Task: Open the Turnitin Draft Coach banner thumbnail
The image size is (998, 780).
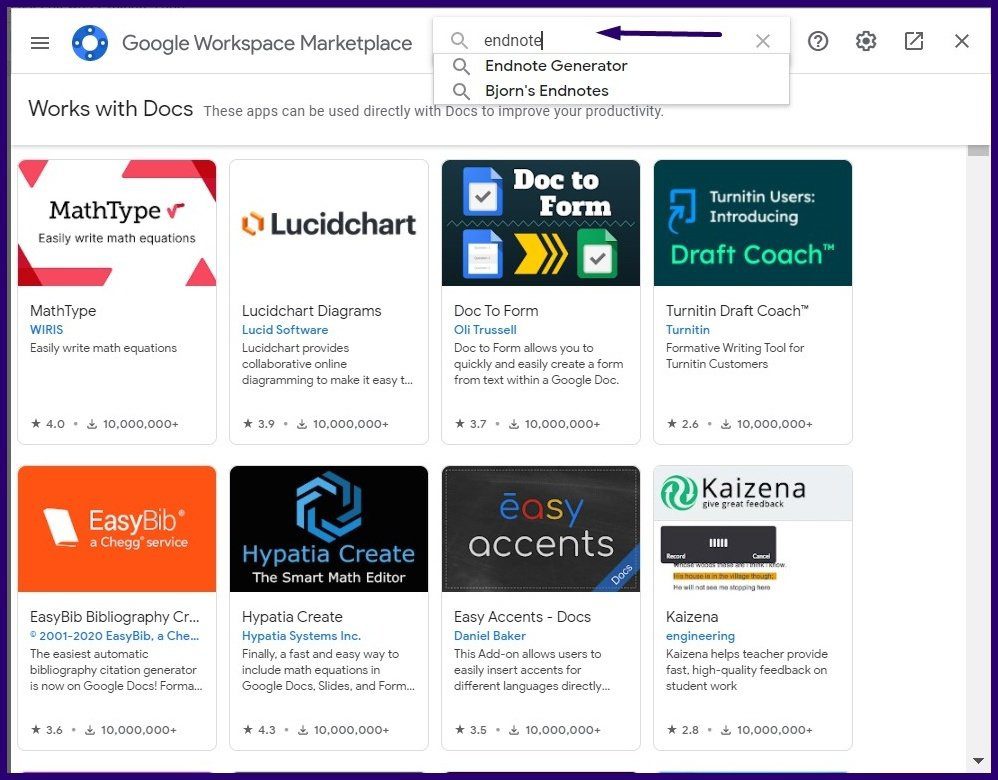Action: coord(753,223)
